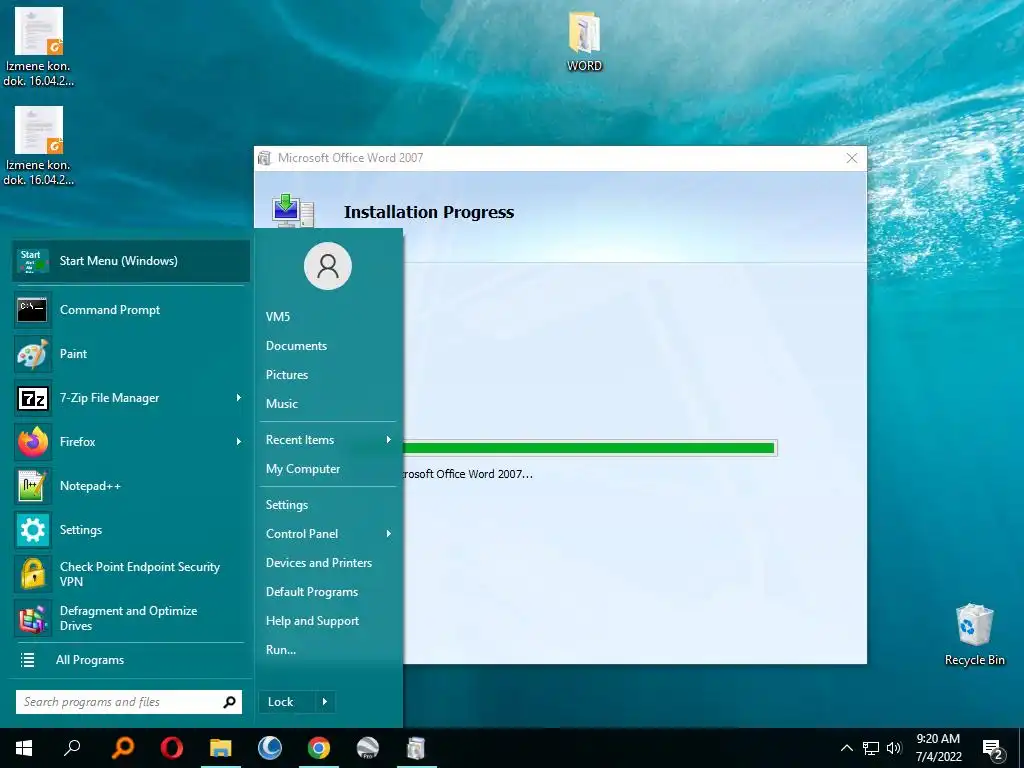Click the Installation Progress computer download icon
This screenshot has height=768, width=1024.
[x=293, y=210]
